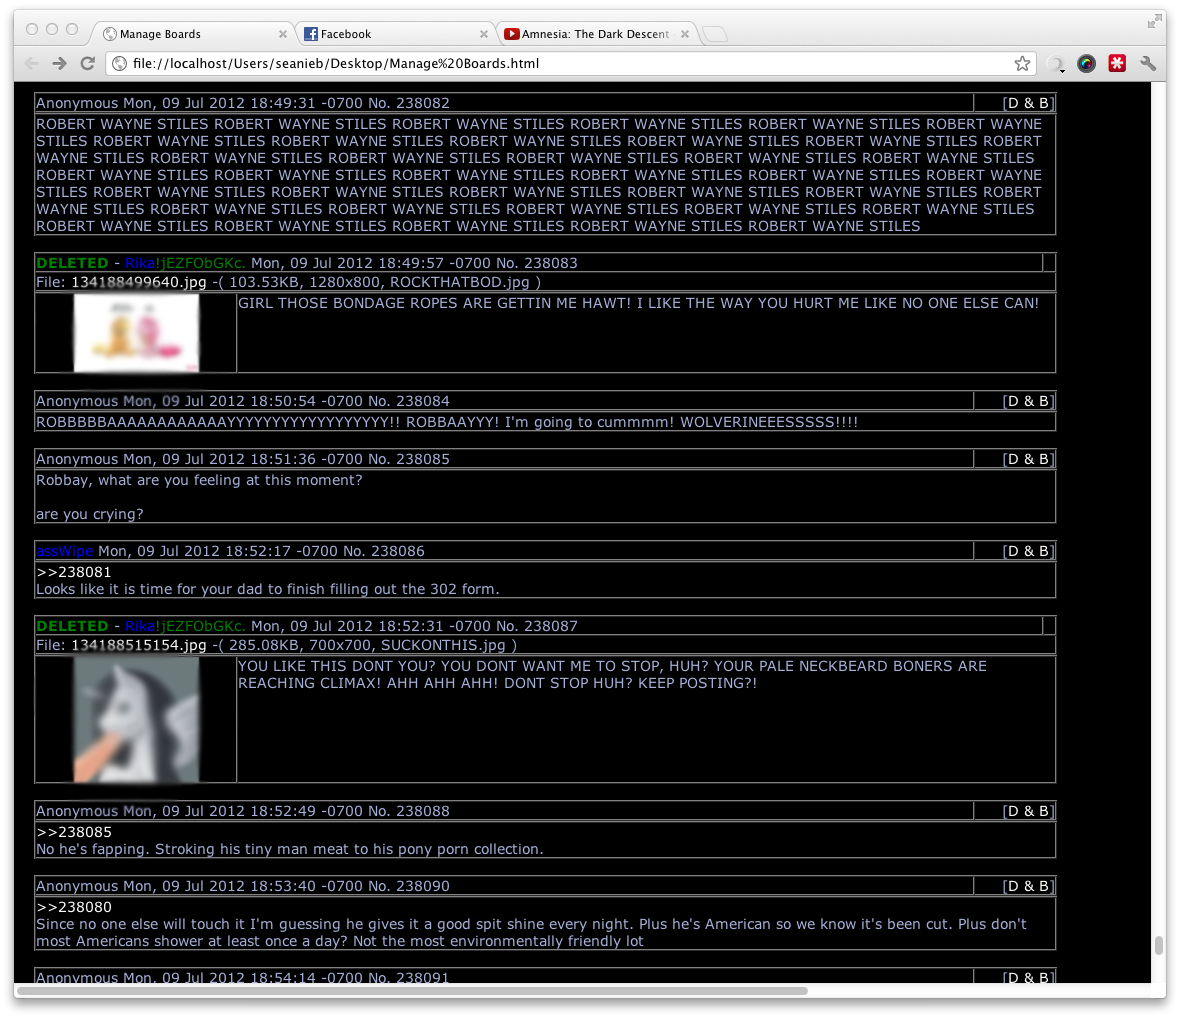Open the Chrome wrench menu

click(x=1148, y=63)
